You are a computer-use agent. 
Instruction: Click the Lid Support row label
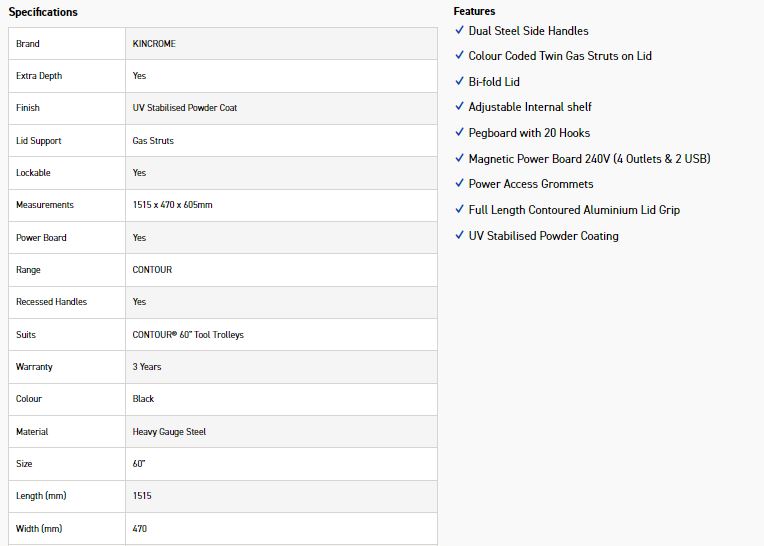[x=38, y=141]
